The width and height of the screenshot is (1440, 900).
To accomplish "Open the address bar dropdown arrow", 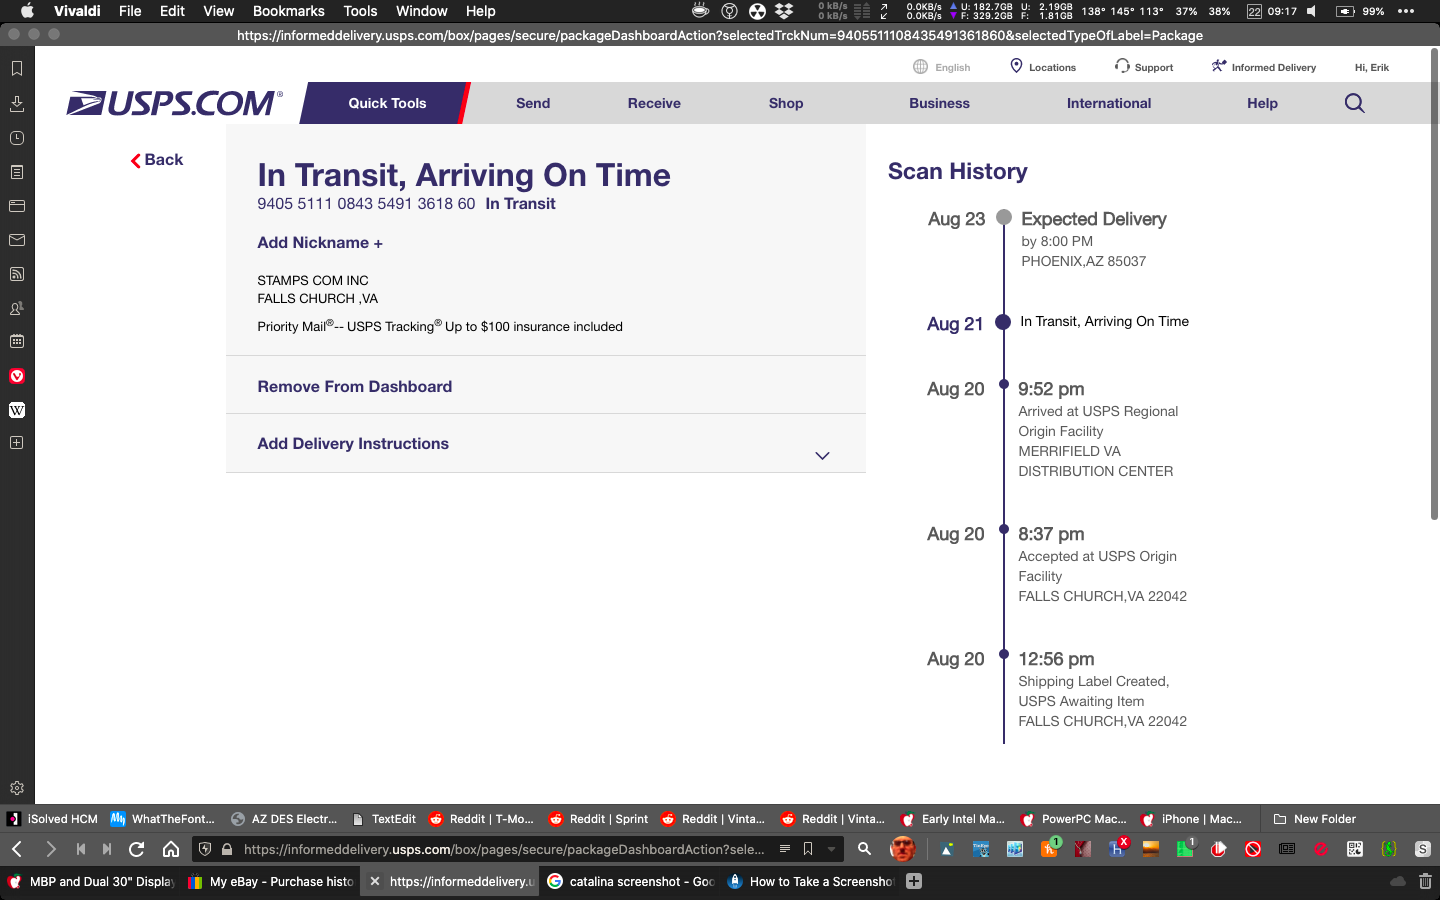I will tap(831, 849).
